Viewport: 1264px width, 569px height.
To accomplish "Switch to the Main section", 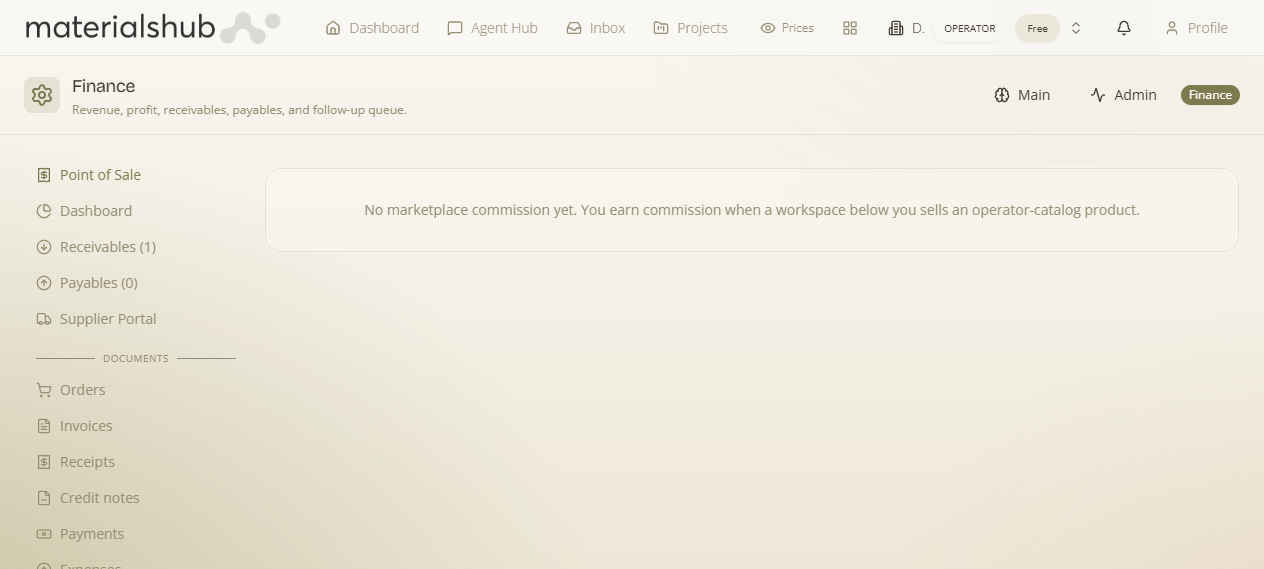I will 1022,95.
